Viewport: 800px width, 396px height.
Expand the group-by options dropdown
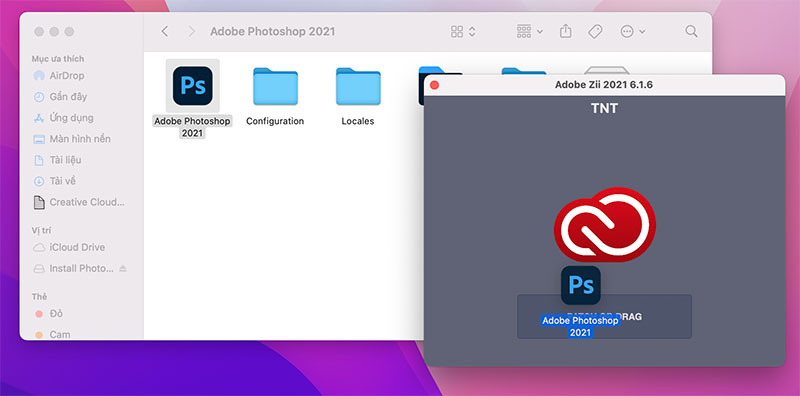coord(530,32)
